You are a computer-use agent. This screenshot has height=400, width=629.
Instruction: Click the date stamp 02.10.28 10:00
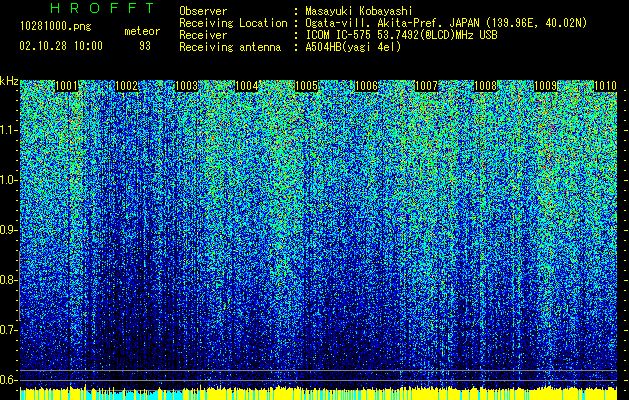pos(61,46)
